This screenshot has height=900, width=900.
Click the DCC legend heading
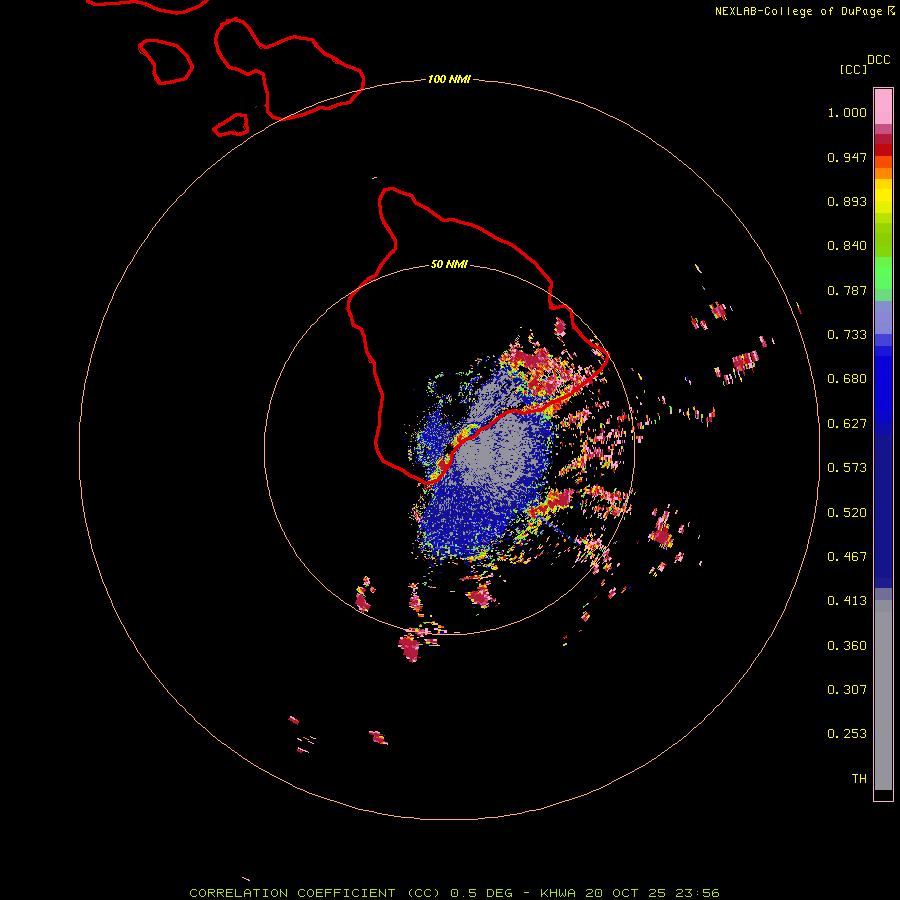878,60
